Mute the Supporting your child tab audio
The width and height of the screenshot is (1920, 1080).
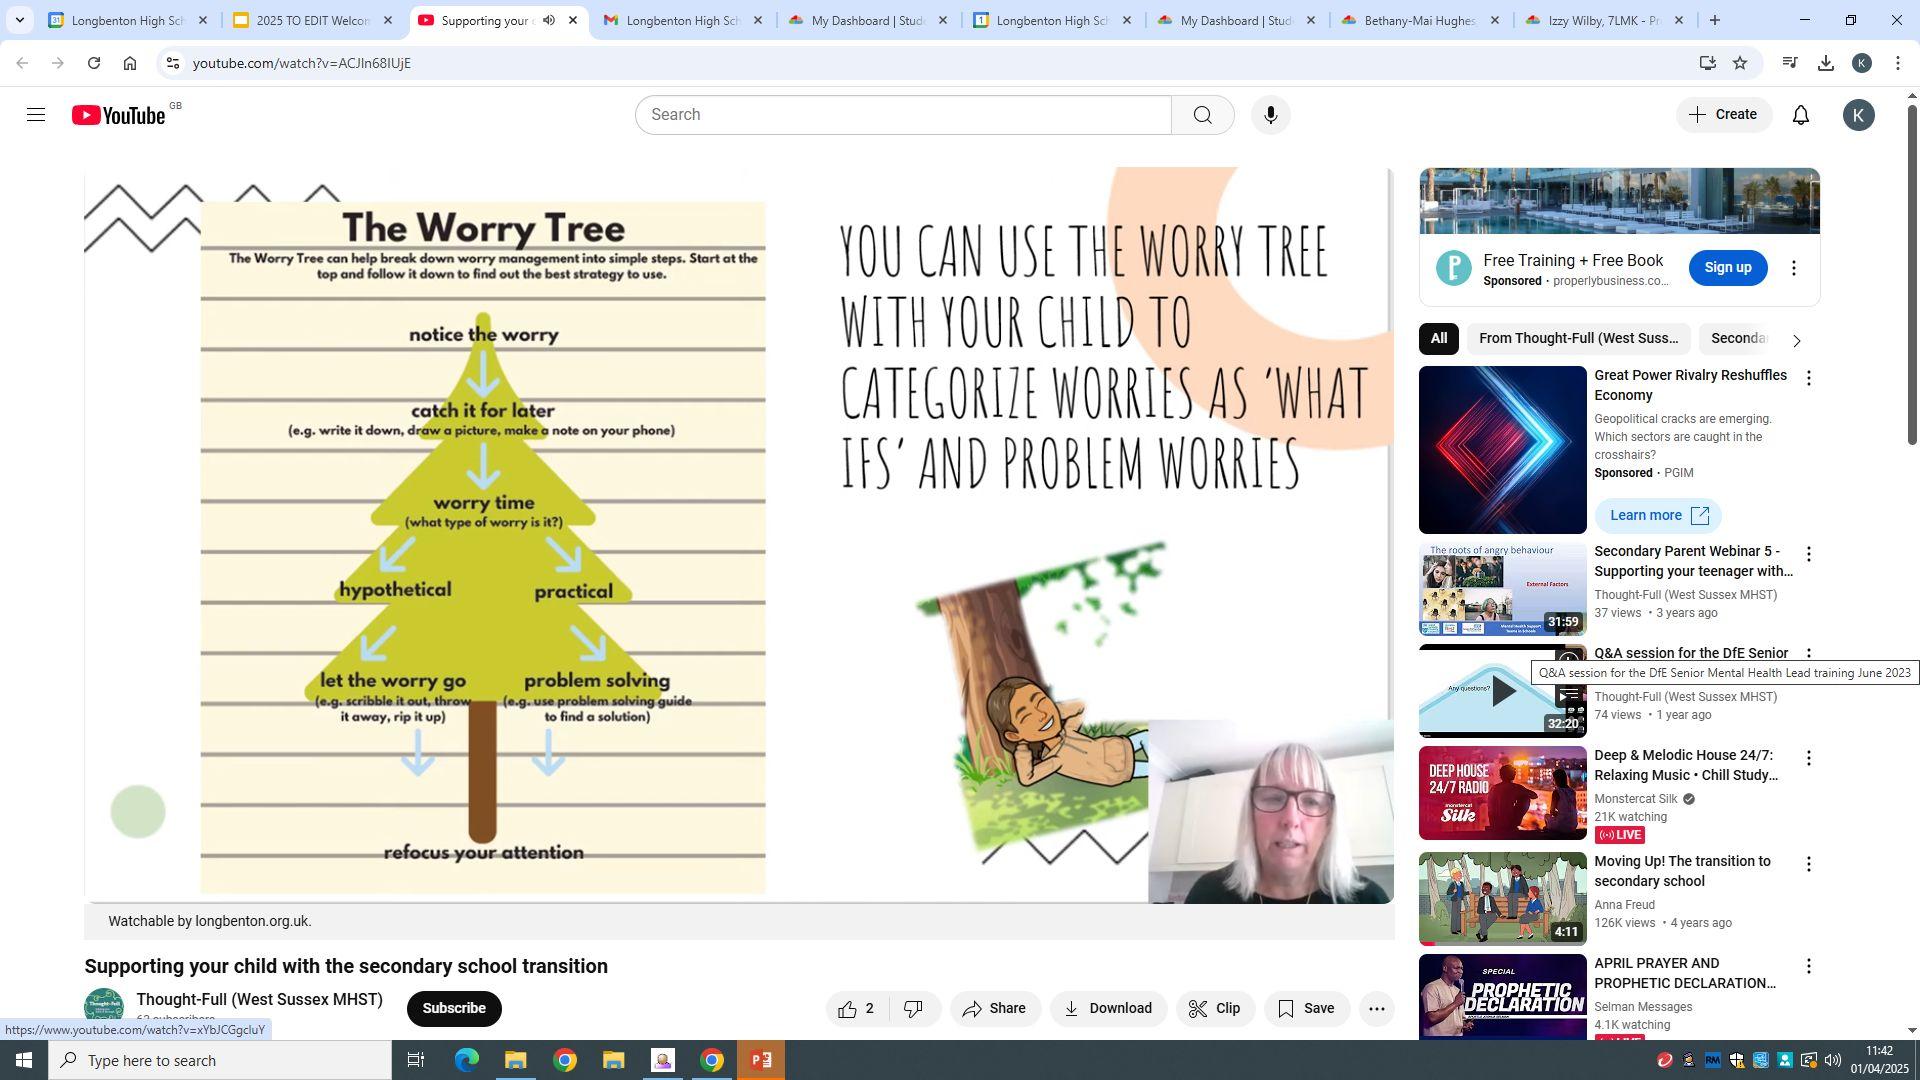click(549, 20)
